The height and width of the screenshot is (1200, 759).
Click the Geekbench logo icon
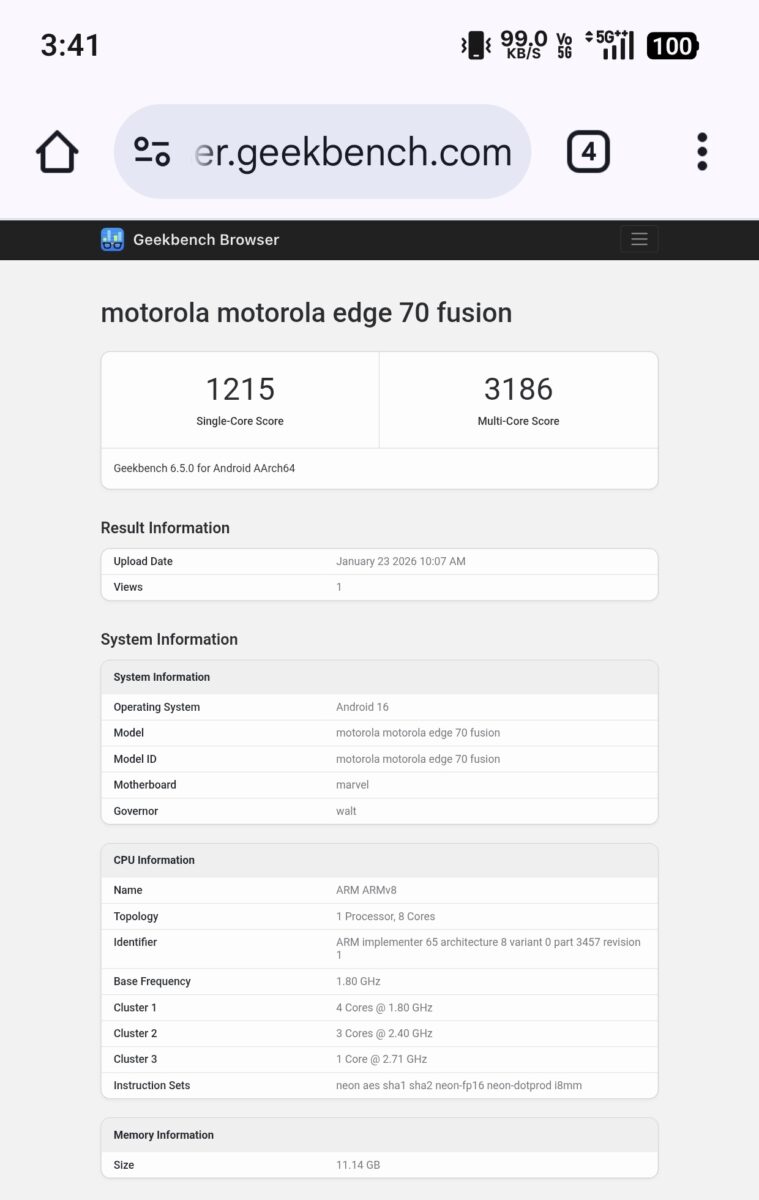point(112,240)
